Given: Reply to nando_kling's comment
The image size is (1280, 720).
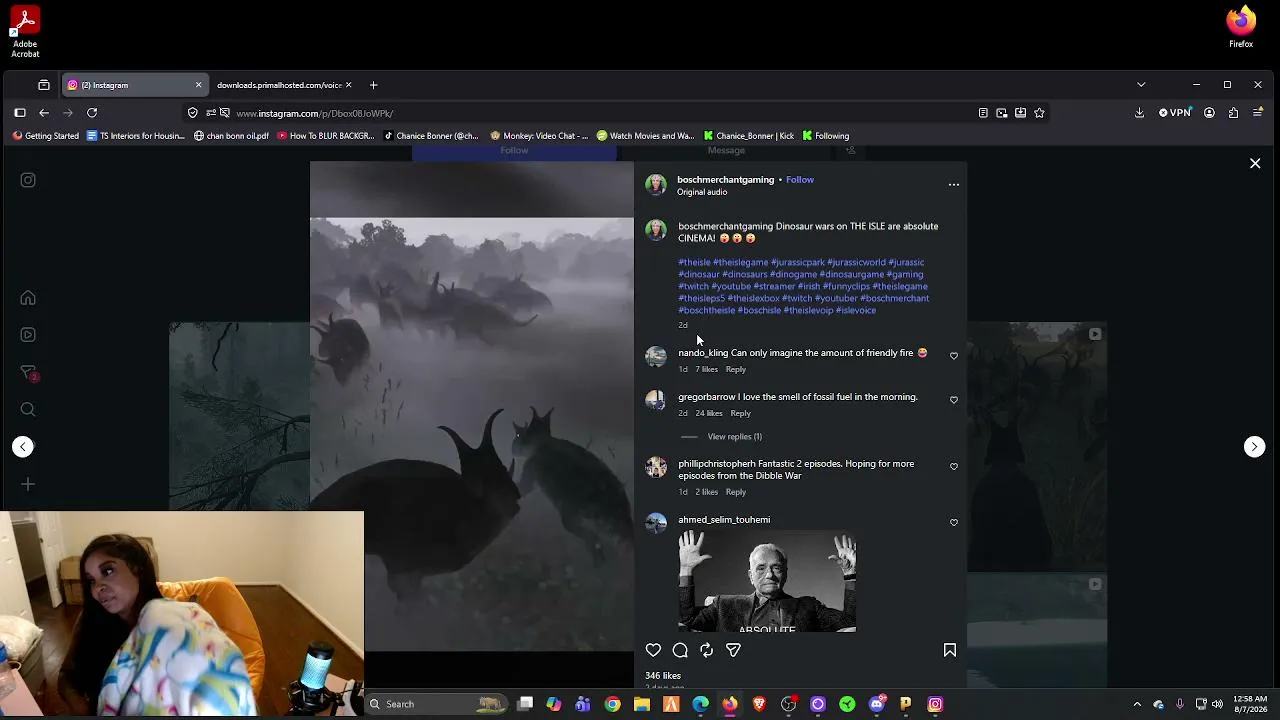Looking at the screenshot, I should coord(735,370).
